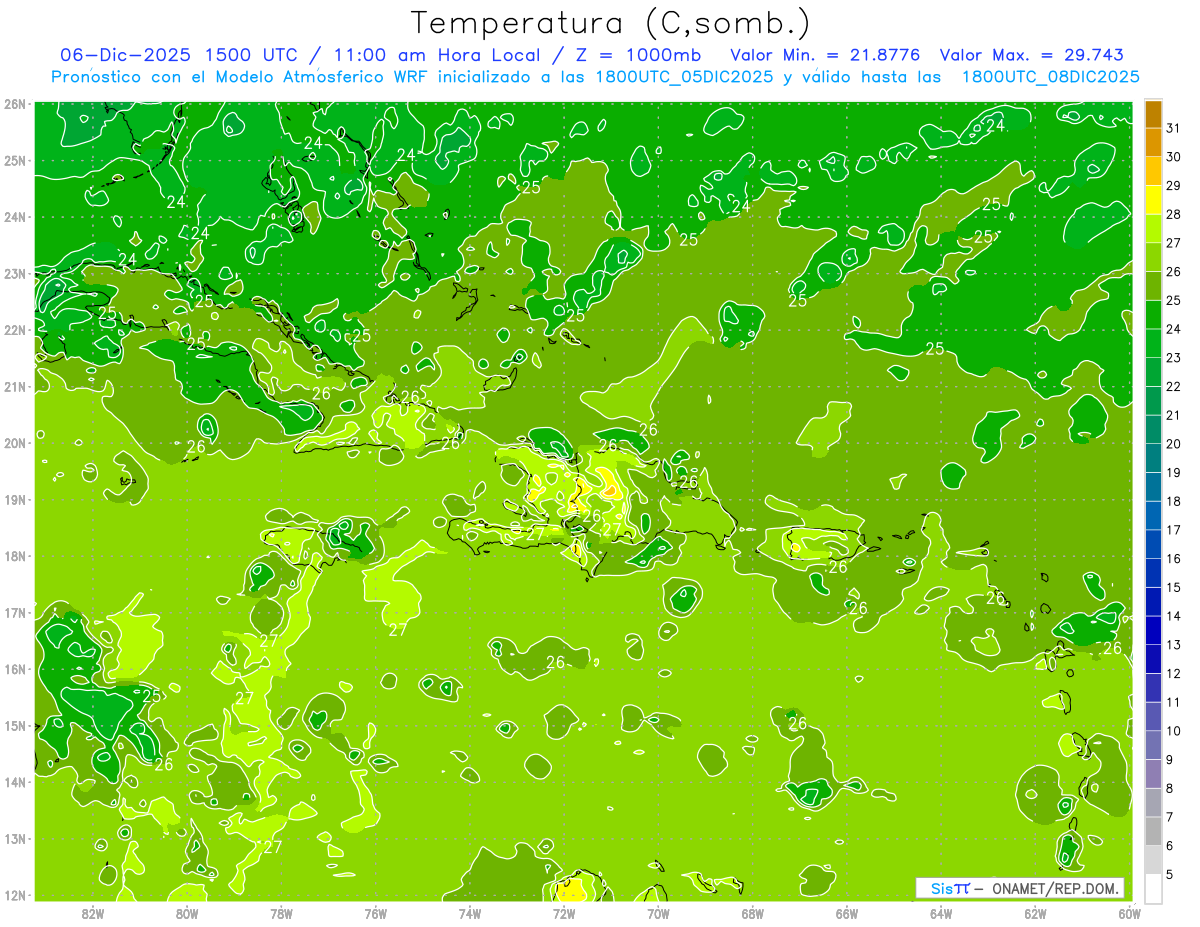Click latitude axis label '26N'
This screenshot has height=927, width=1200.
[x=14, y=104]
